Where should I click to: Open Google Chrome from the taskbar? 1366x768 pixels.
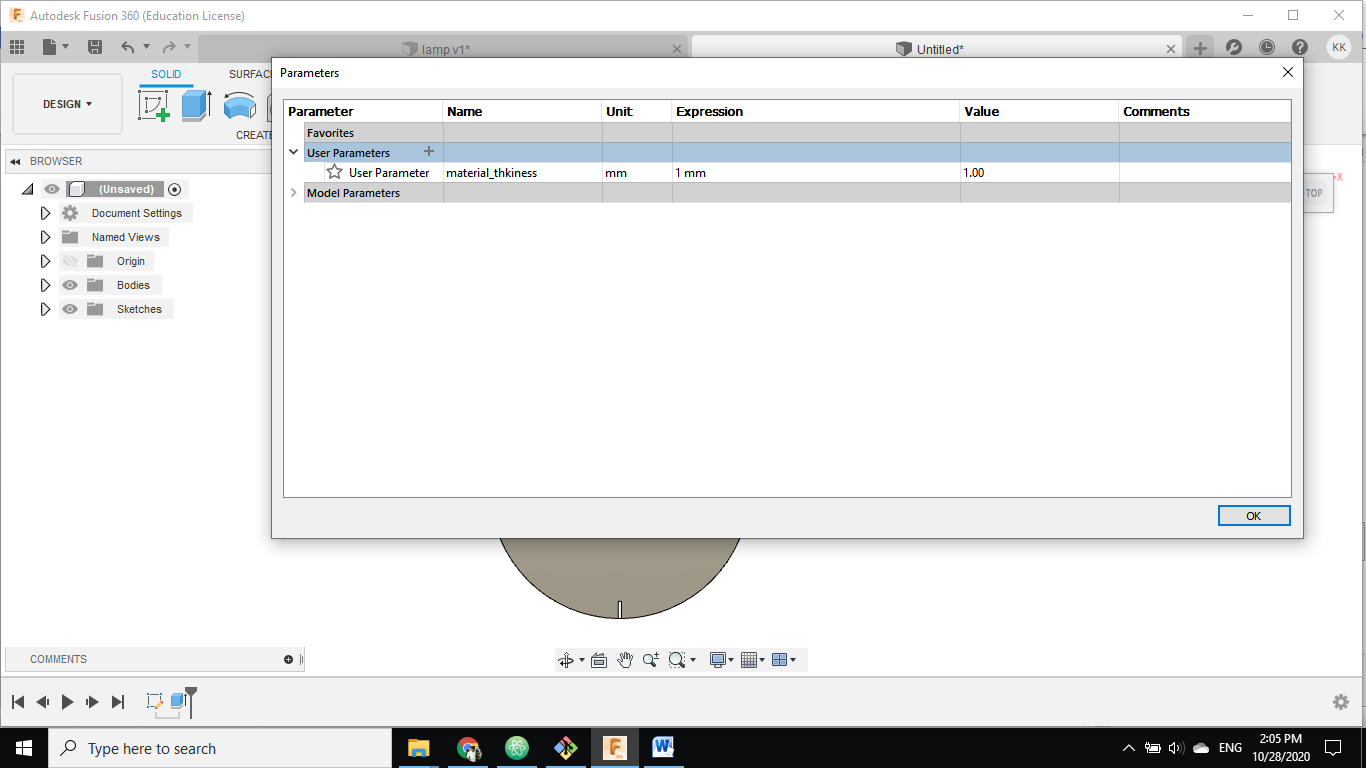coord(468,748)
